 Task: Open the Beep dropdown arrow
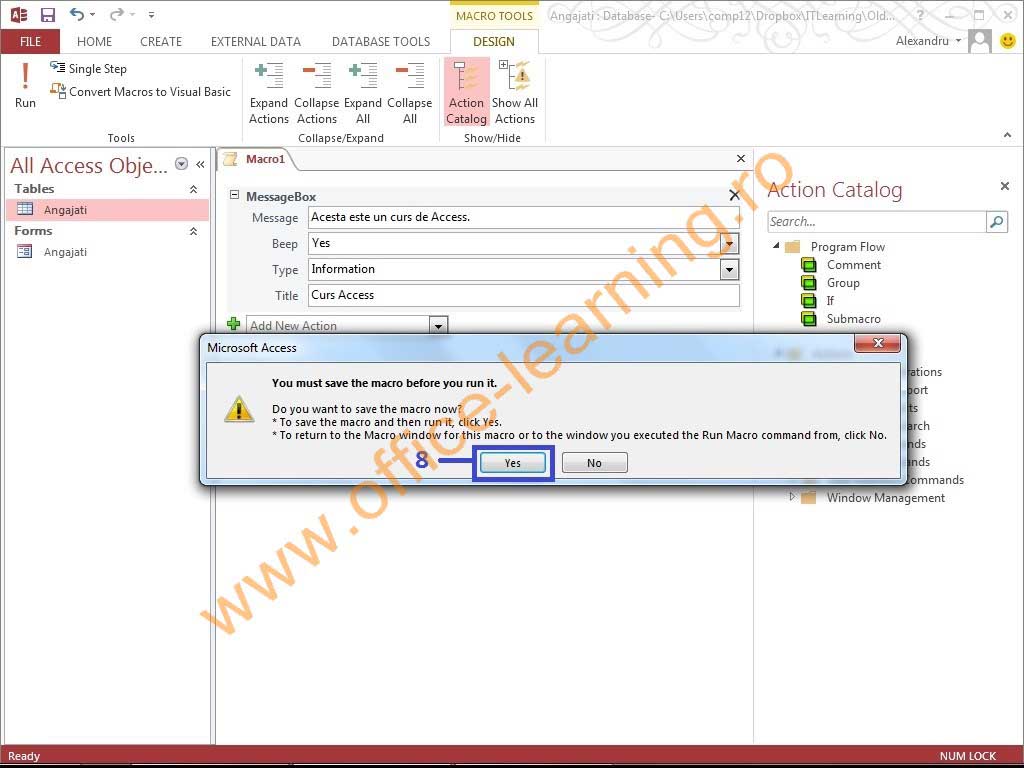(x=729, y=244)
